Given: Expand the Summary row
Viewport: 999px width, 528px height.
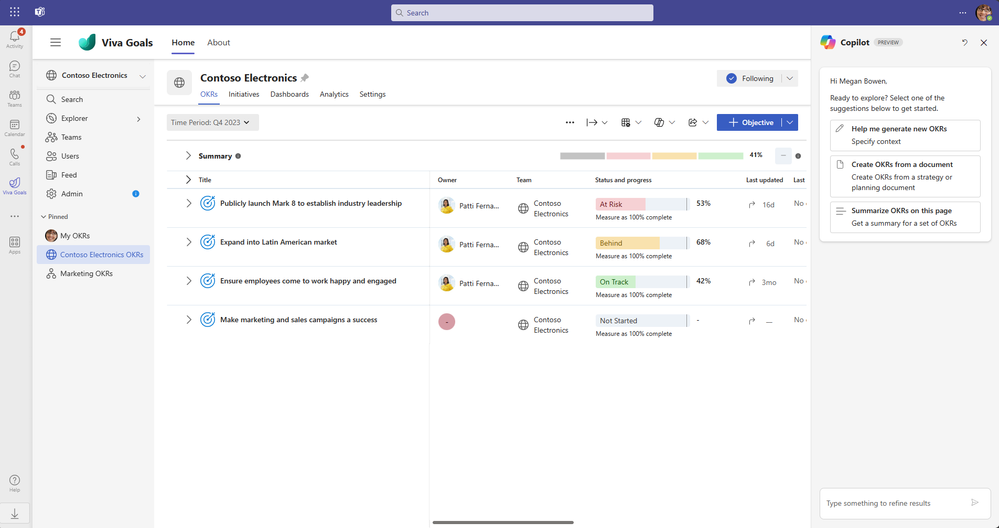Looking at the screenshot, I should coord(188,156).
